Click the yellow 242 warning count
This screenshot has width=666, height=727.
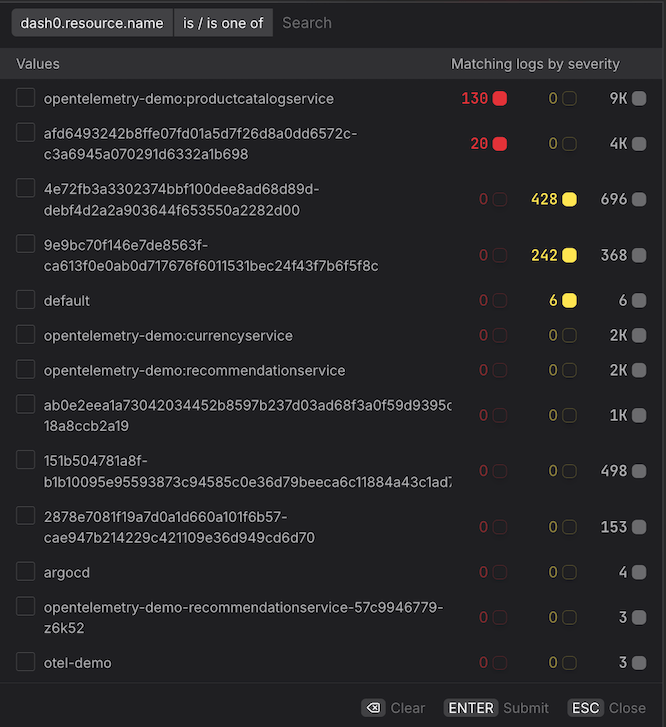pos(544,255)
